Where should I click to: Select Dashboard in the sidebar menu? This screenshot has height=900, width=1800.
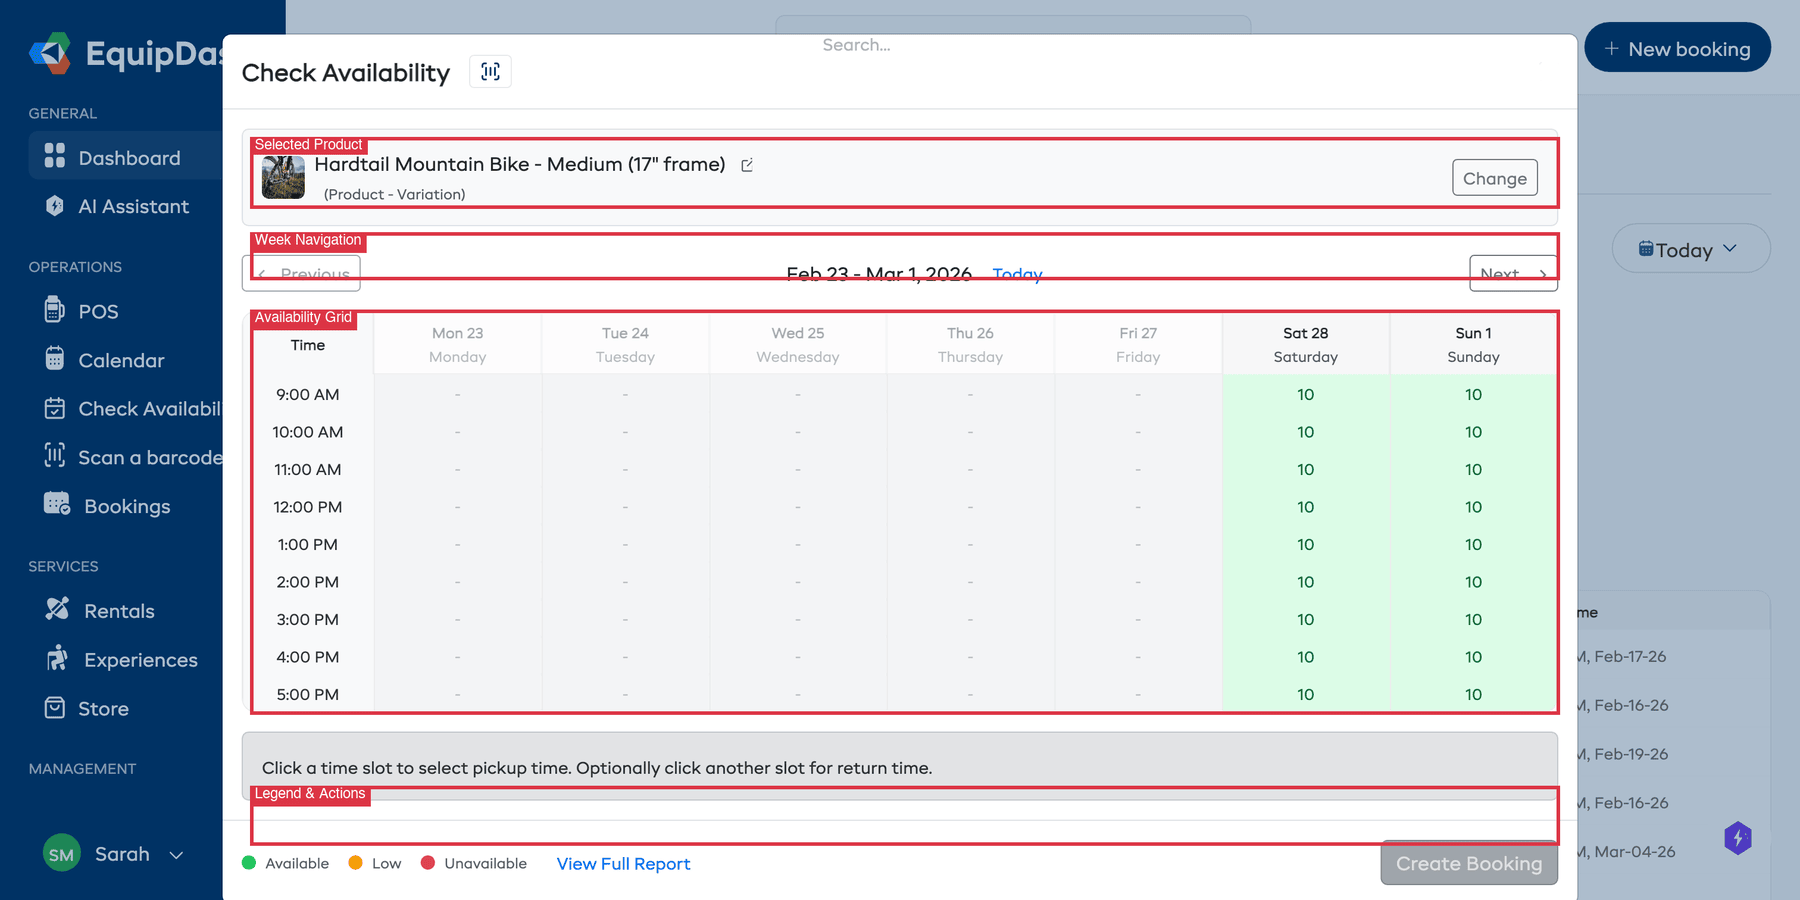[x=129, y=157]
